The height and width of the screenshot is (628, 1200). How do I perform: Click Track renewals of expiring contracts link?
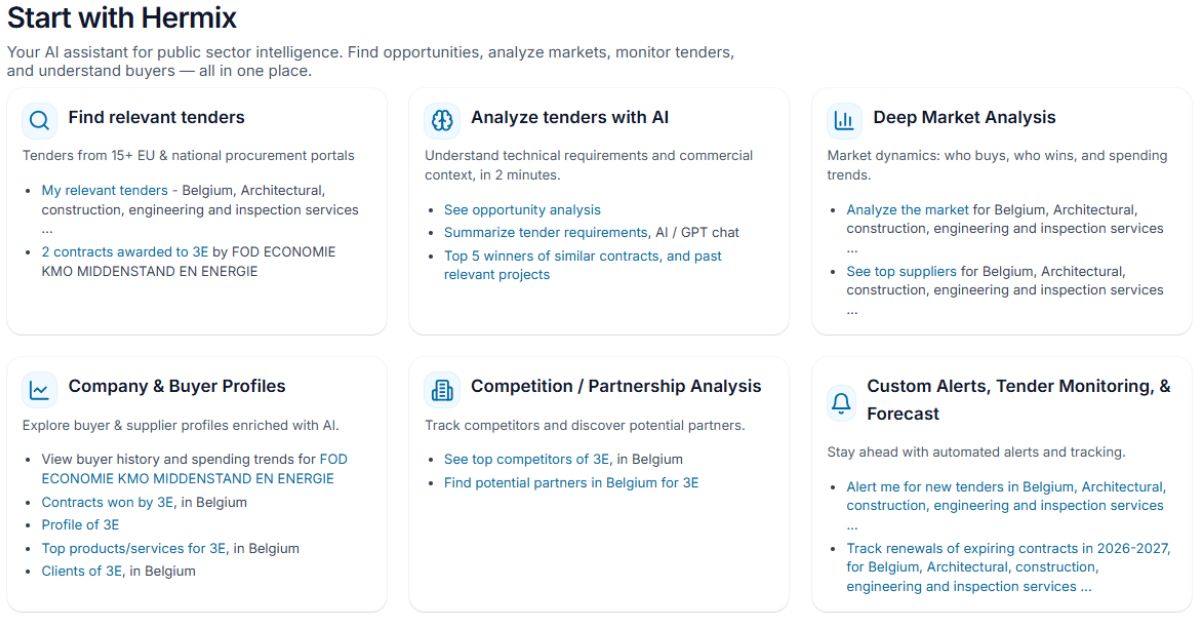[x=1008, y=548]
